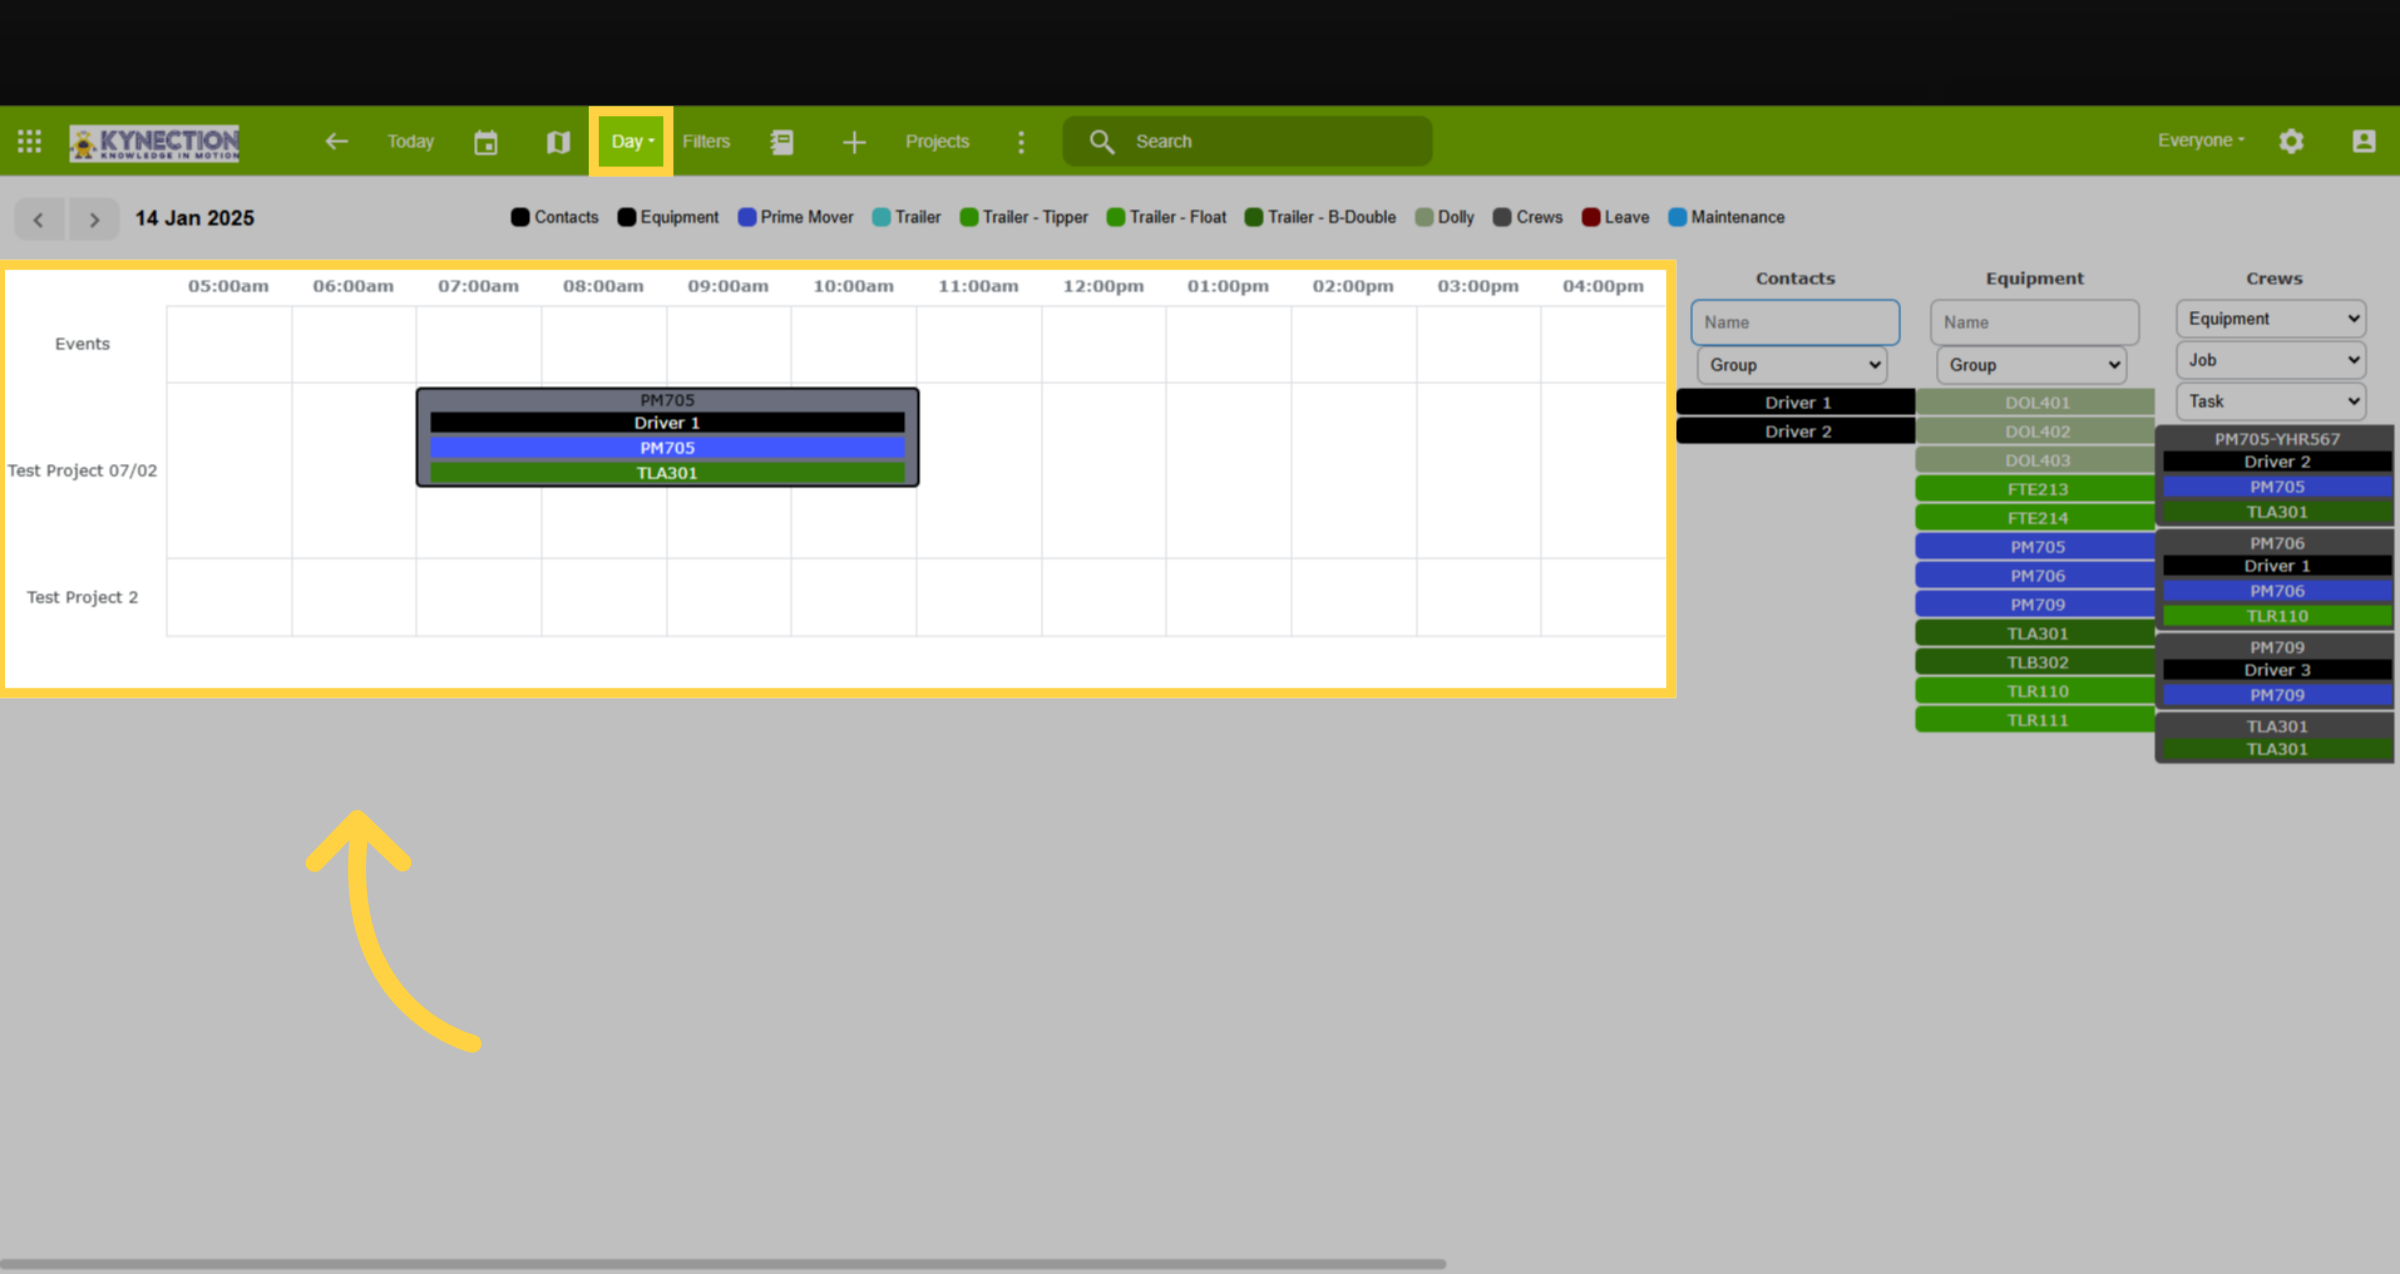The height and width of the screenshot is (1274, 2400).
Task: Toggle the Dolly legend item
Action: click(1445, 217)
